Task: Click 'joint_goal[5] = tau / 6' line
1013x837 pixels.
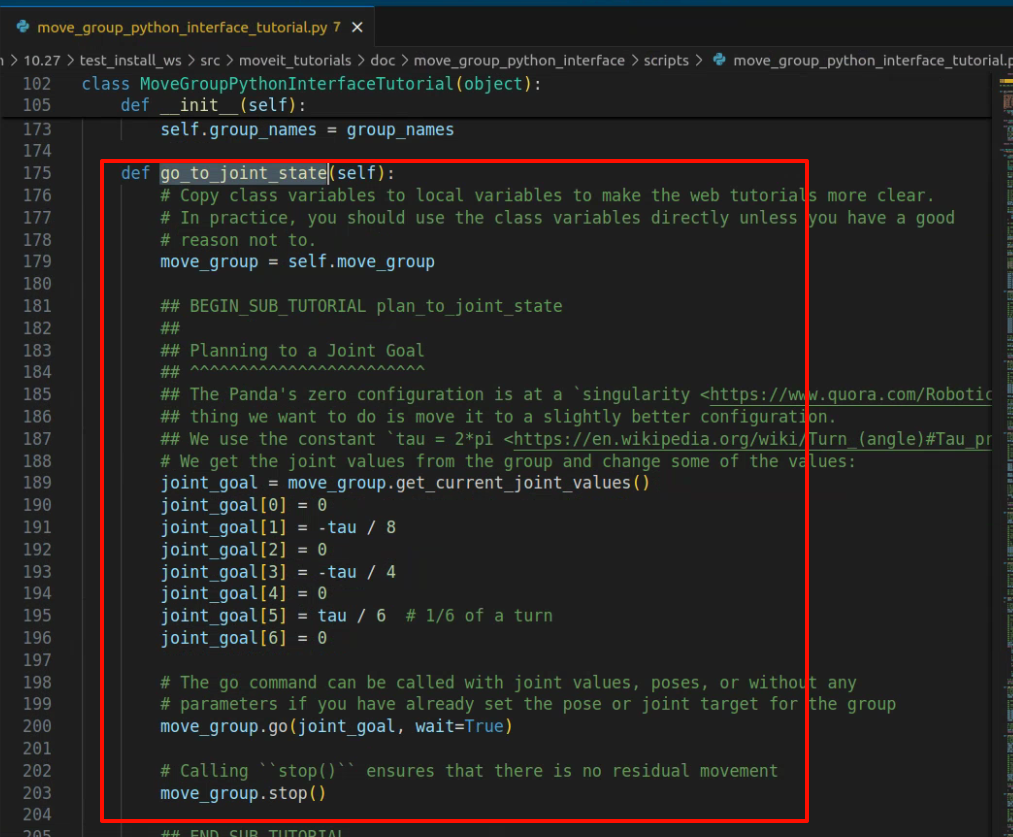Action: (273, 616)
